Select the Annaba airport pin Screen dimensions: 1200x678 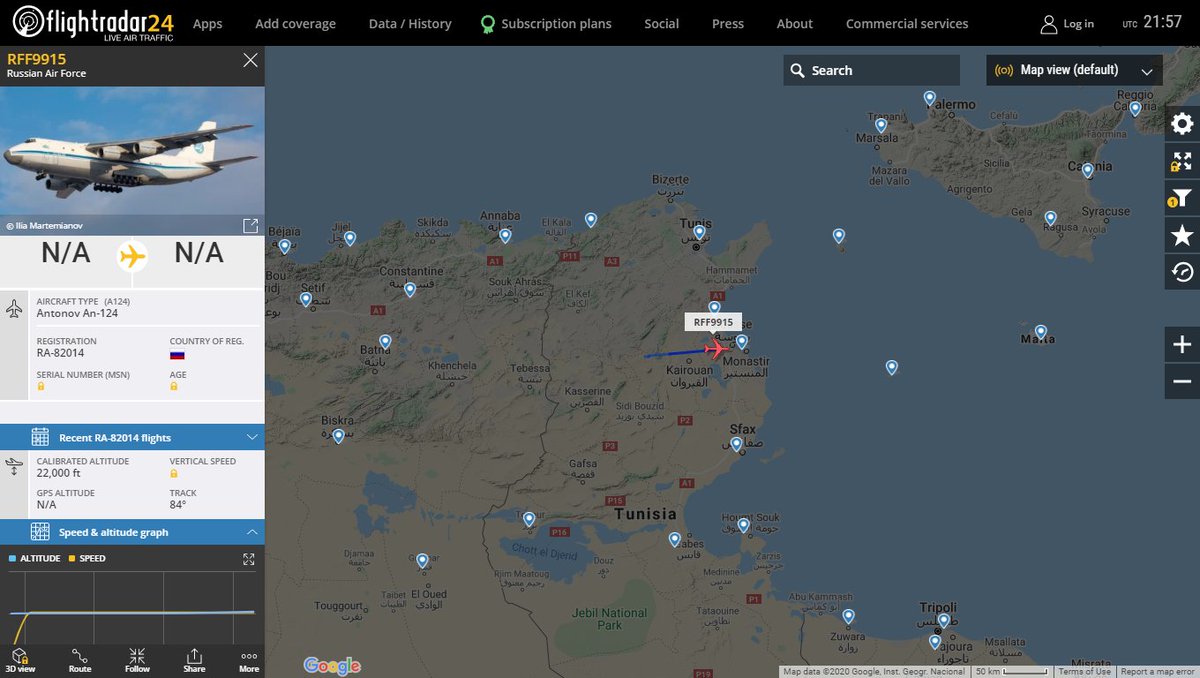tap(506, 235)
